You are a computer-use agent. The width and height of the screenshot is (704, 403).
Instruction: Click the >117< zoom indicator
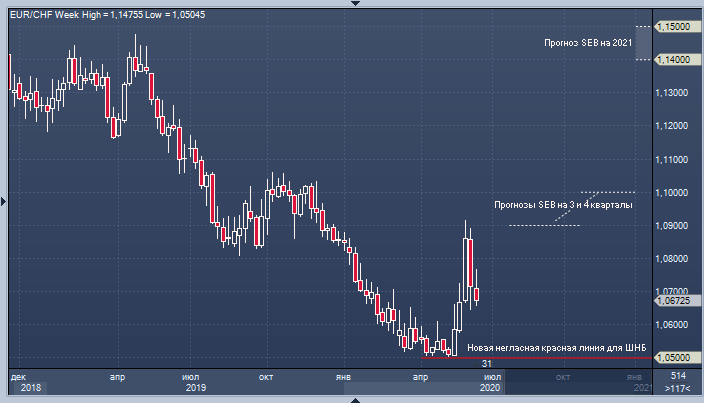point(678,387)
